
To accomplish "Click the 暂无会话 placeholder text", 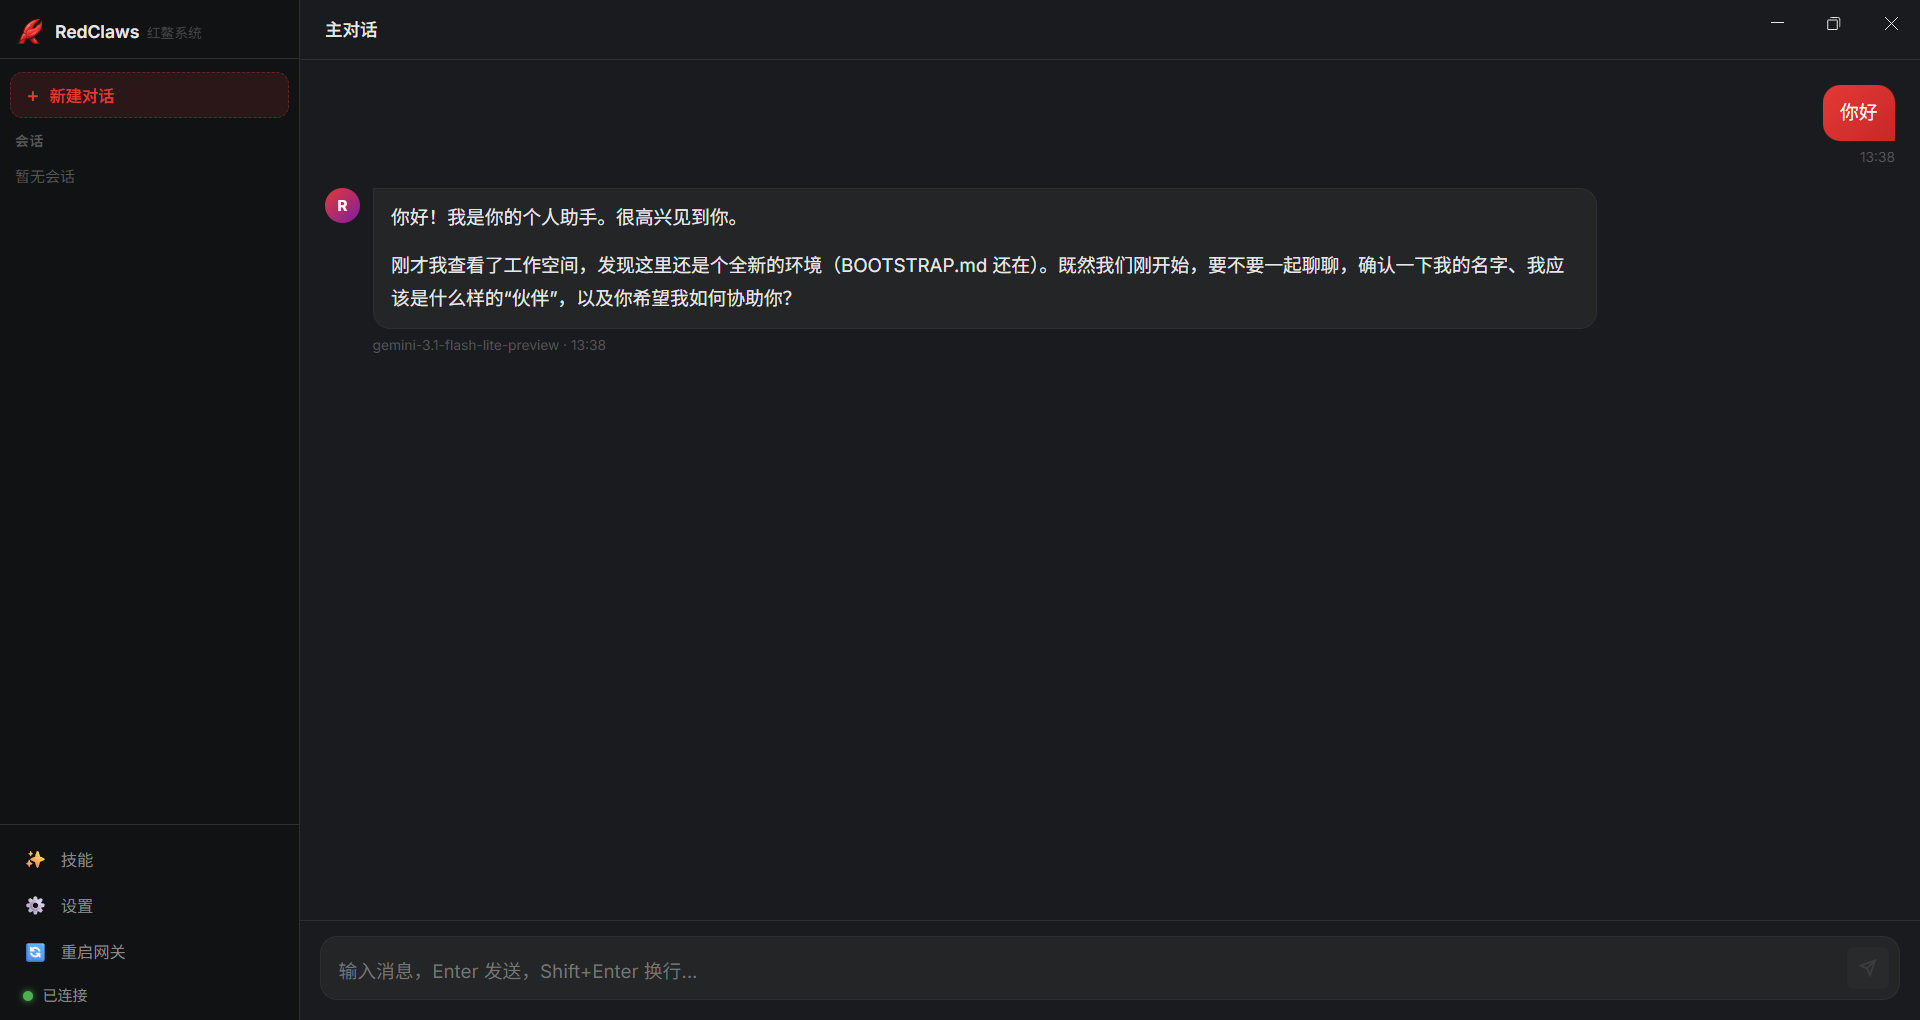I will coord(45,177).
